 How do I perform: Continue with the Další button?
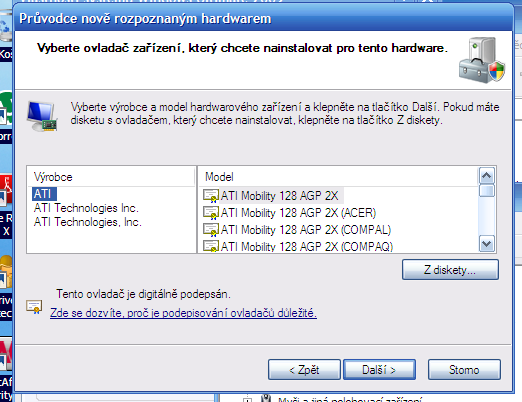coord(379,370)
